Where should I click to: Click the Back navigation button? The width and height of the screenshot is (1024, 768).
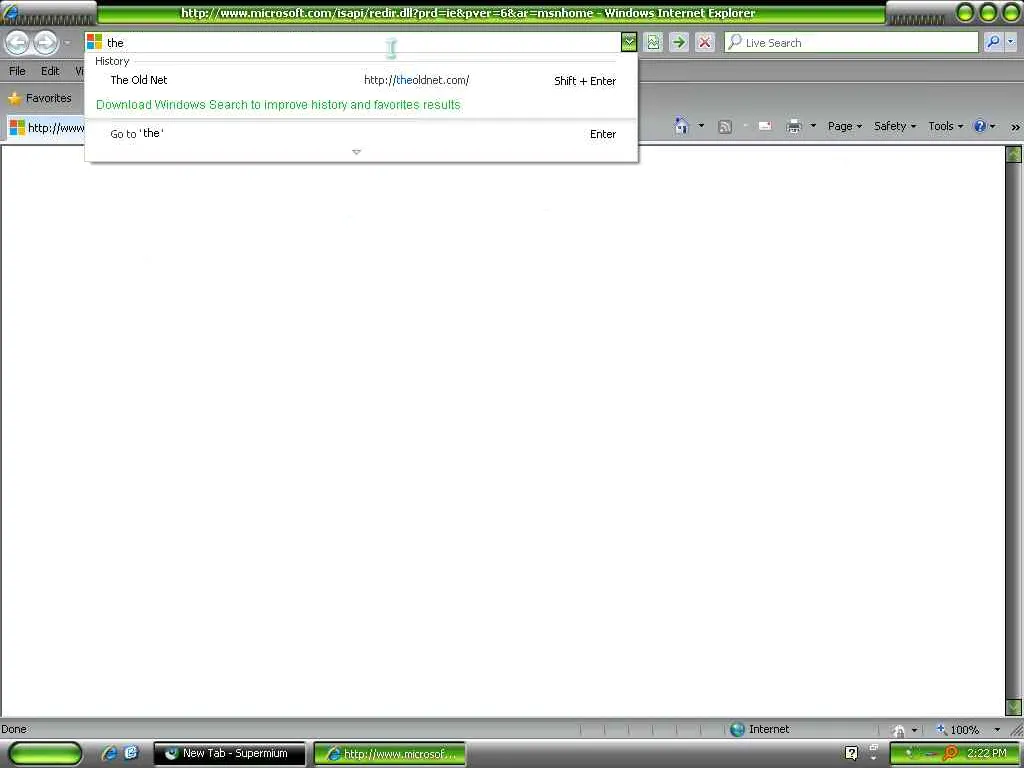coord(18,43)
